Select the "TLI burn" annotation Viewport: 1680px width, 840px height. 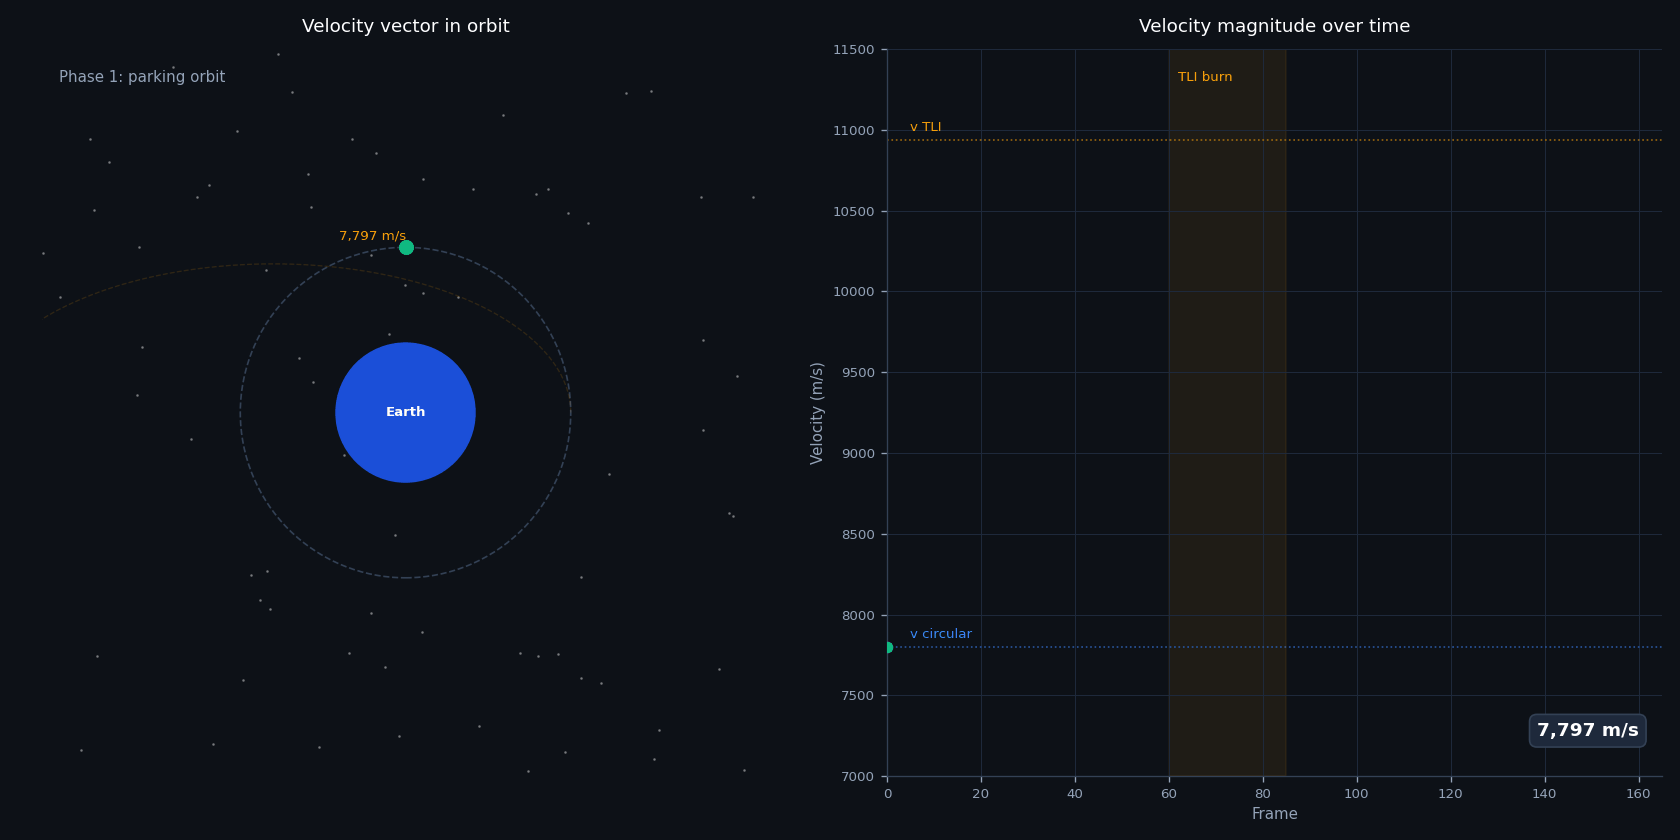click(1205, 77)
